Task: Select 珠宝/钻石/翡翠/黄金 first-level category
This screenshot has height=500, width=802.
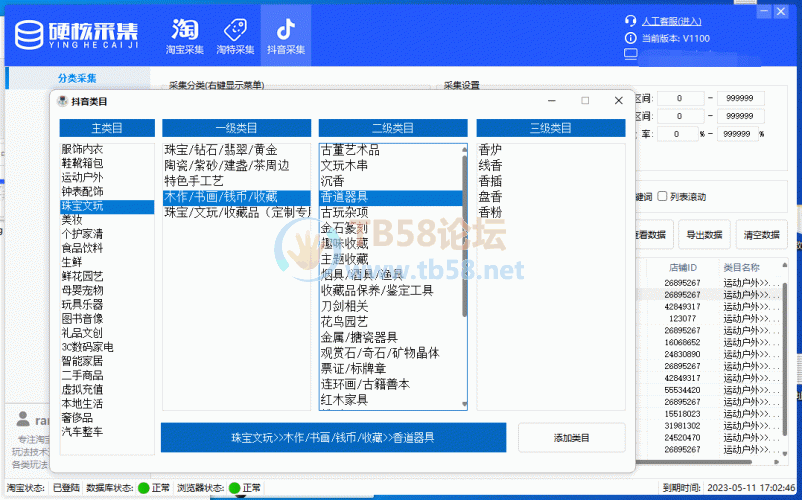Action: (x=221, y=150)
